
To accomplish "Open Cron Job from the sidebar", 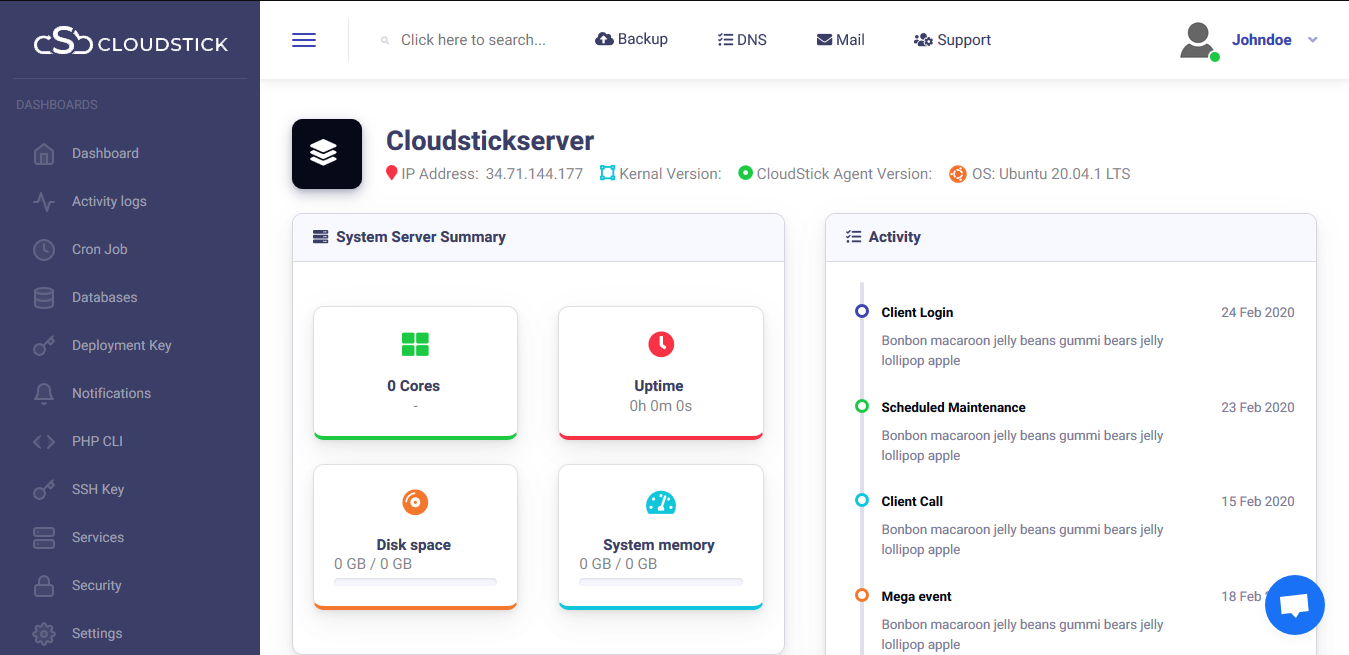I will [x=100, y=249].
